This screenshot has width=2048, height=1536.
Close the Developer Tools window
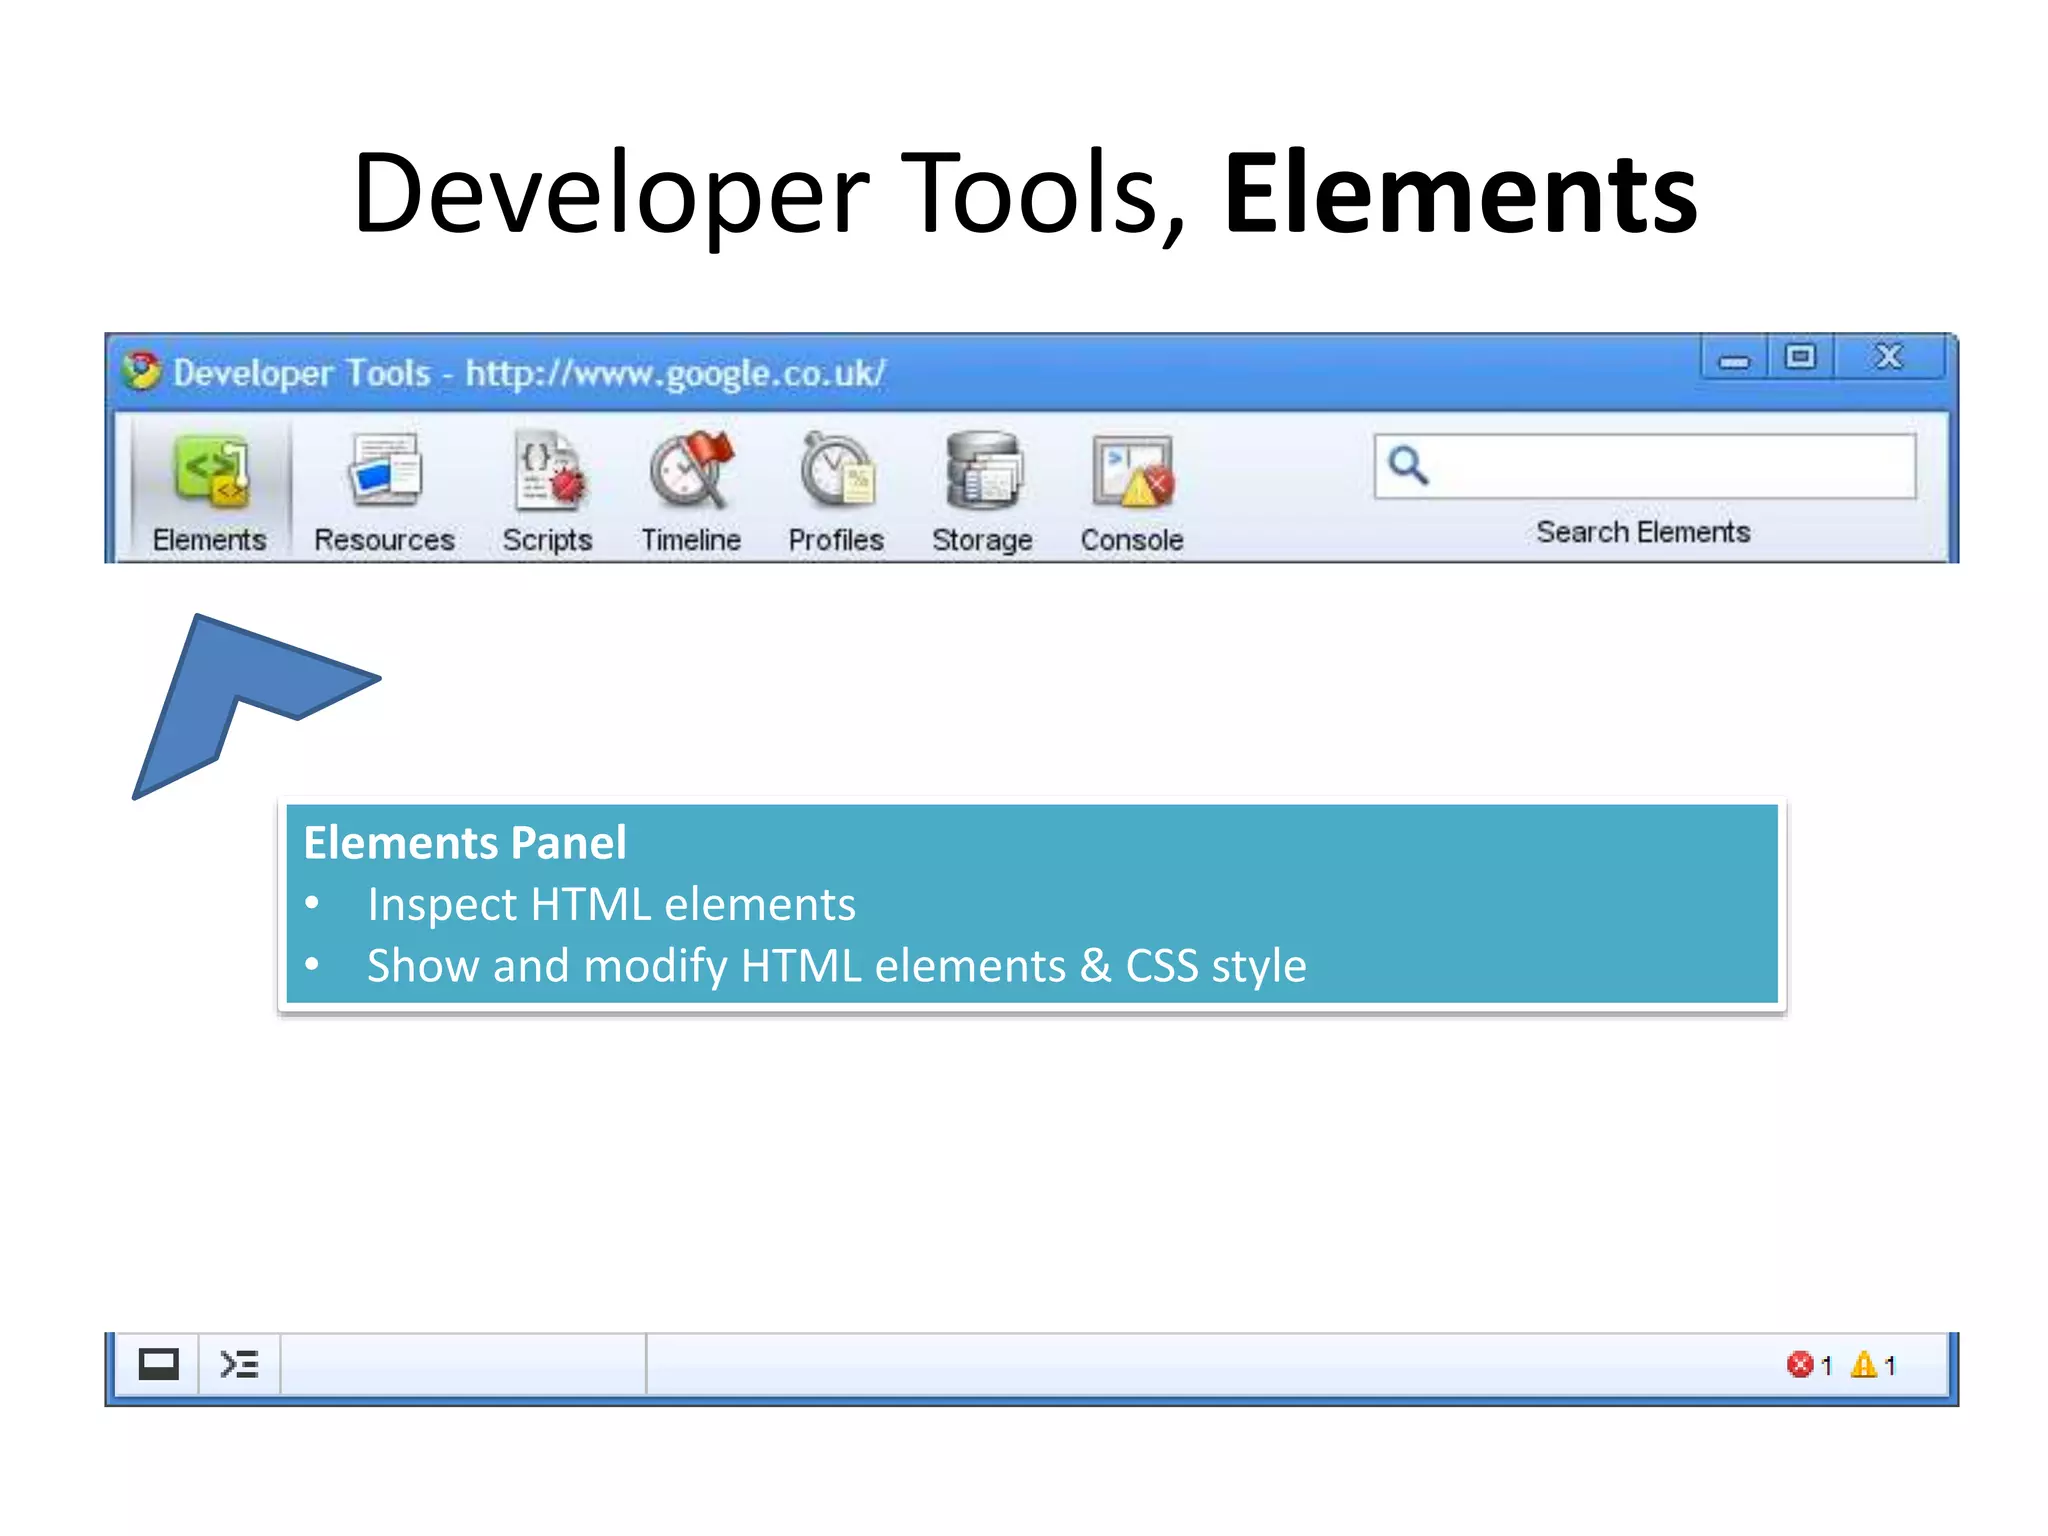pyautogui.click(x=1889, y=357)
